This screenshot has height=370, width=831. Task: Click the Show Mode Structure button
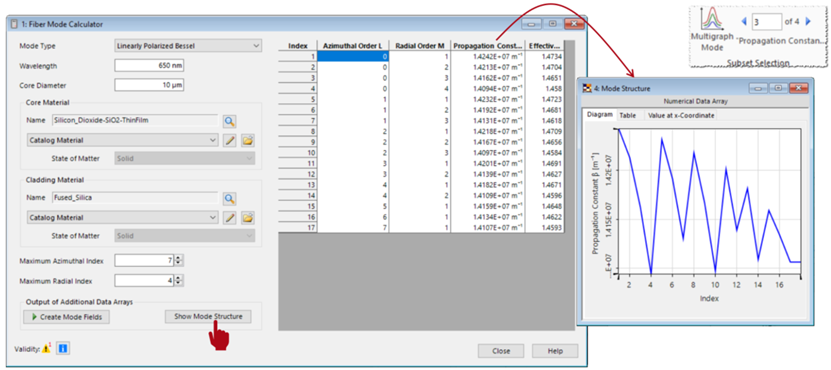tap(208, 316)
